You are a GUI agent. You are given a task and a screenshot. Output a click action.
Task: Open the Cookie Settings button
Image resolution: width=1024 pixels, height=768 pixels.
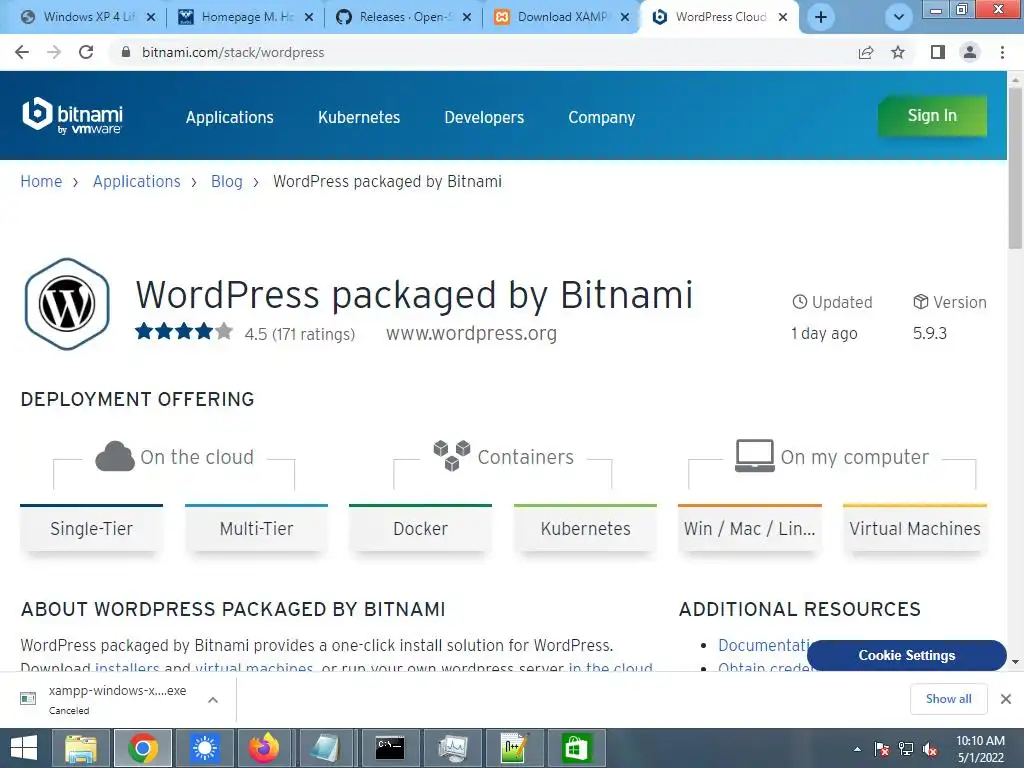tap(906, 655)
